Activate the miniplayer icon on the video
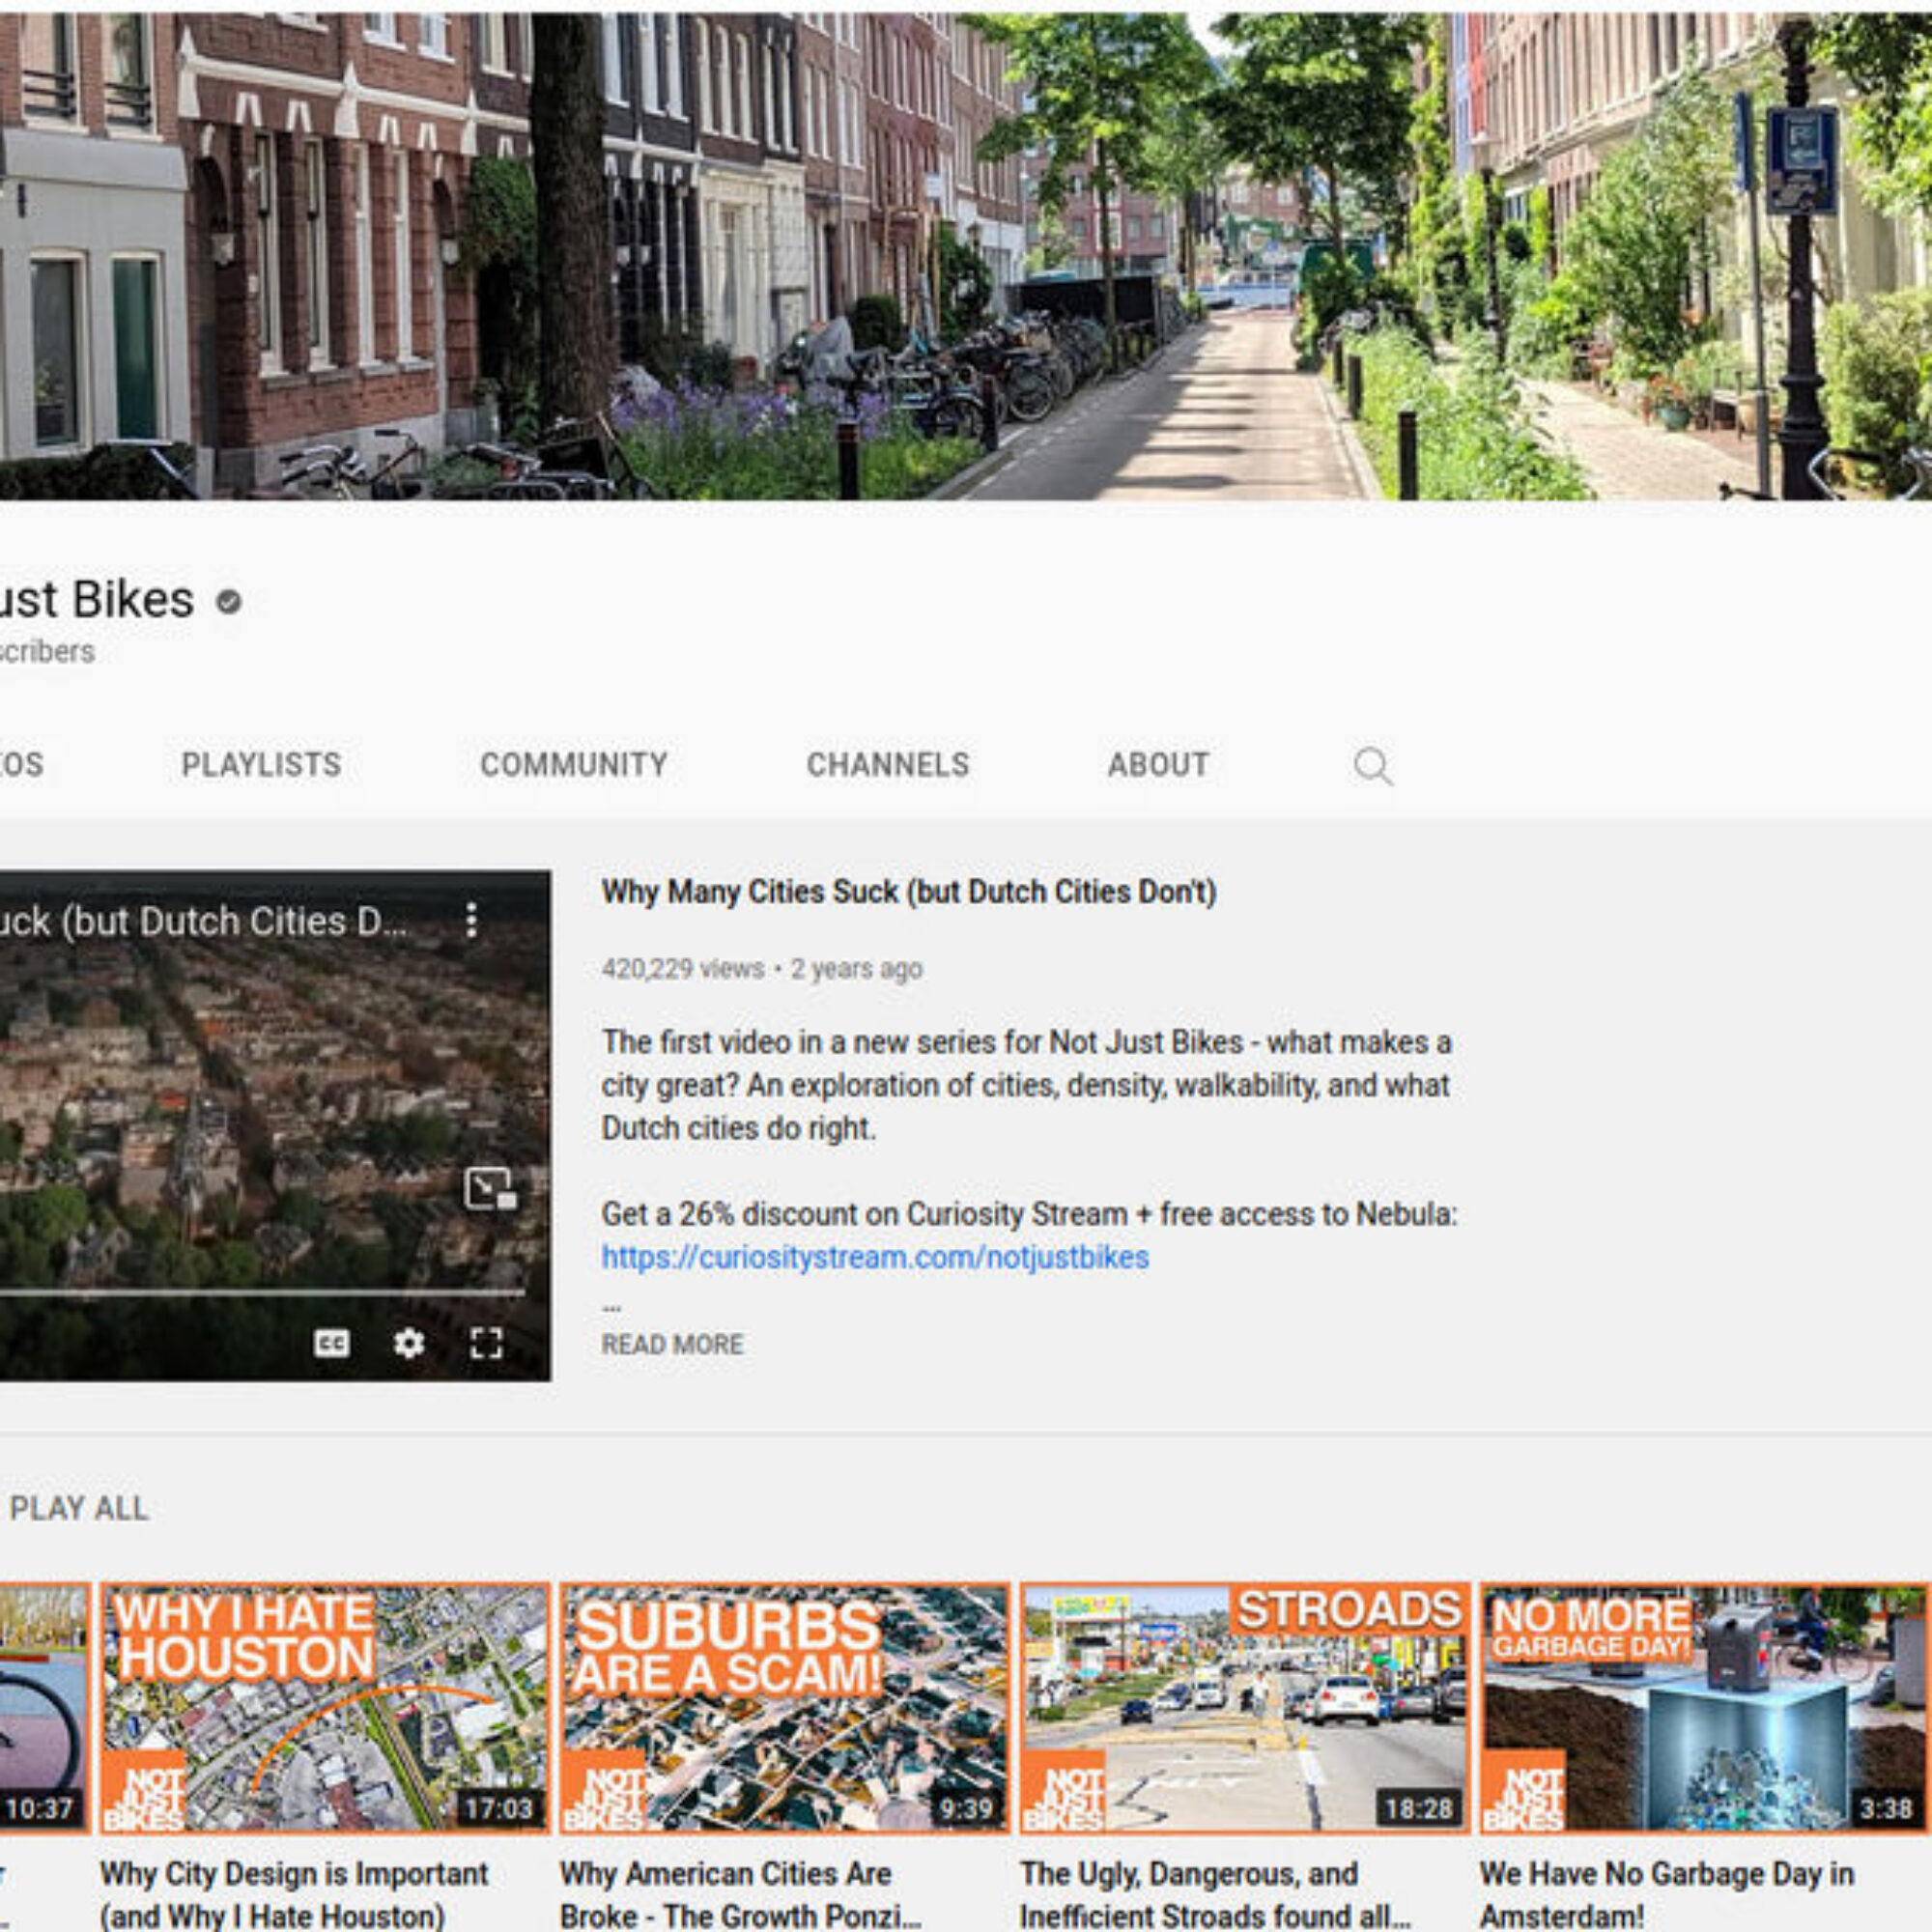This screenshot has height=1932, width=1932. click(490, 1188)
